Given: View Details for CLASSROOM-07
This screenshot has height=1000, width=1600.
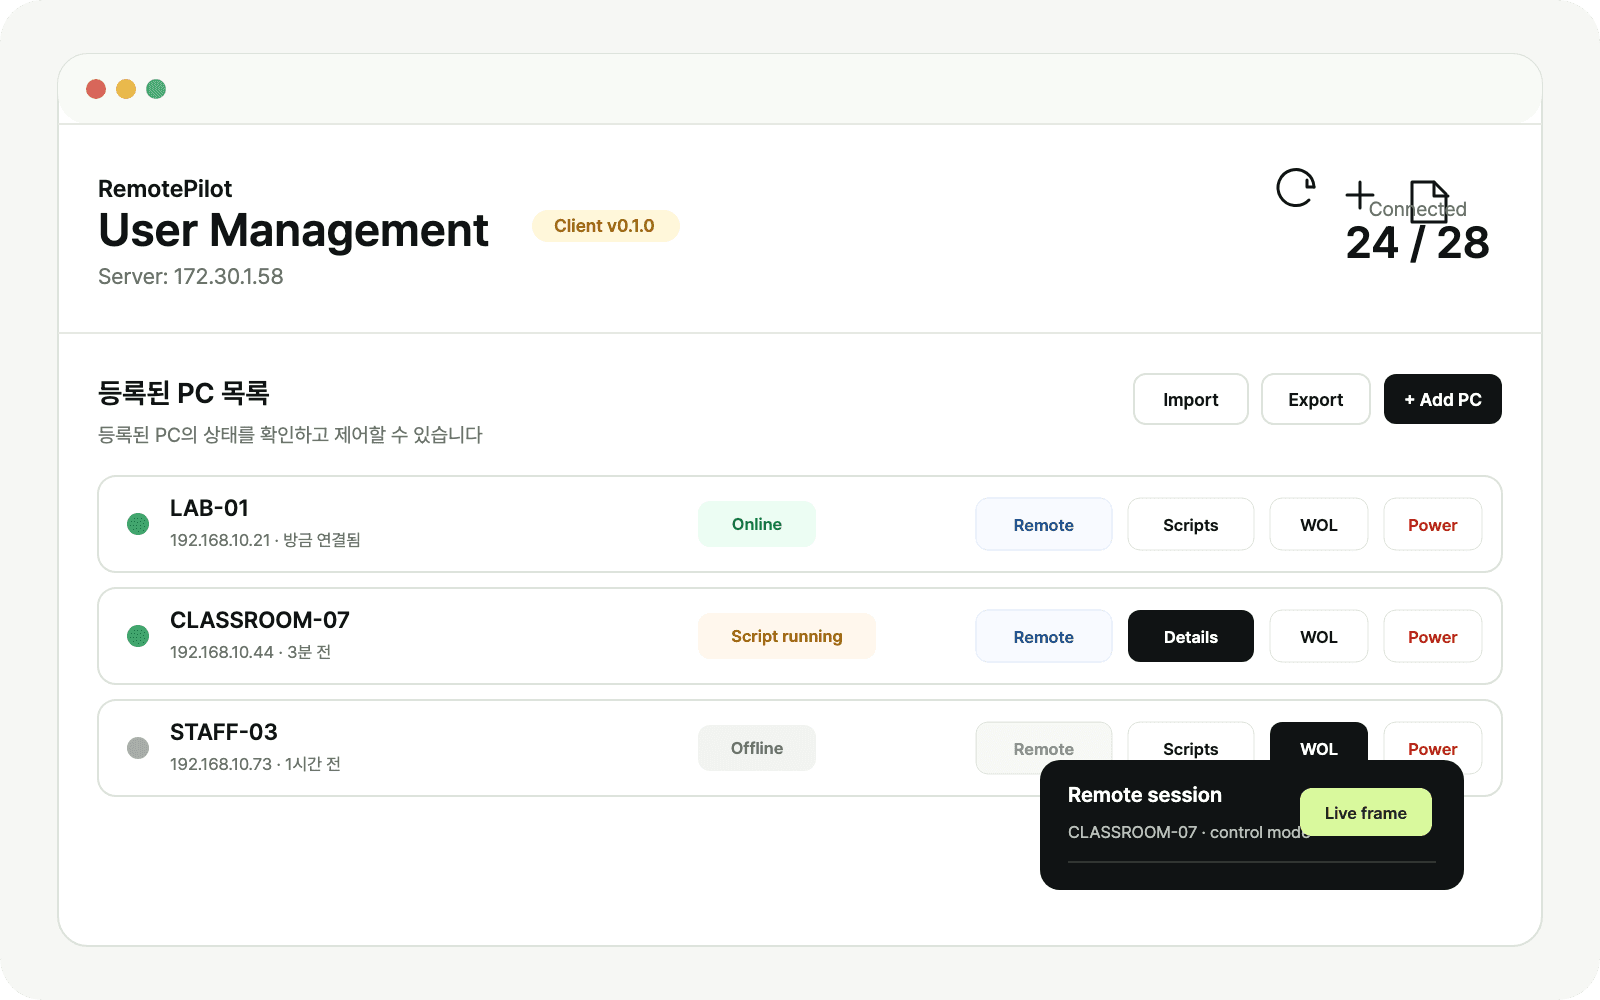Looking at the screenshot, I should (x=1191, y=636).
